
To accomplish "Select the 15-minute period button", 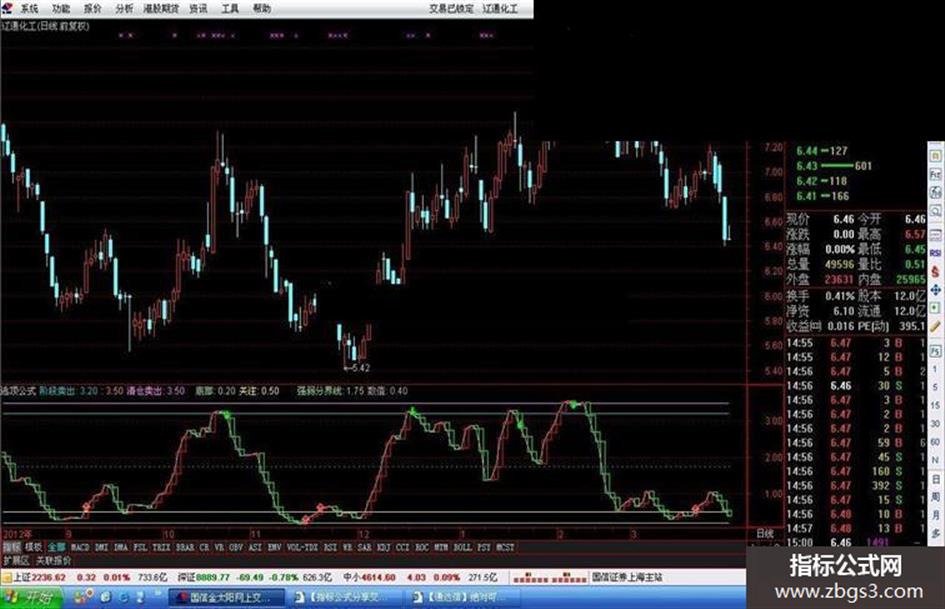I will point(935,405).
